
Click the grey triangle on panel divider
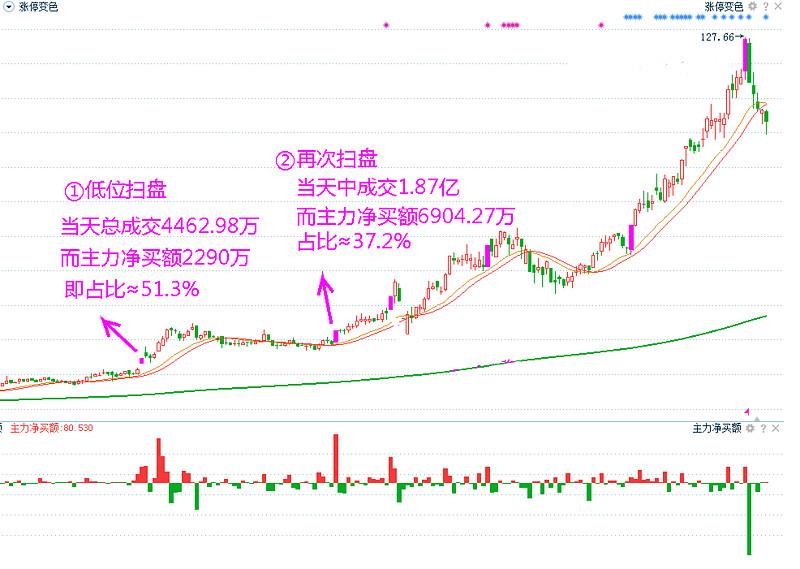click(757, 418)
